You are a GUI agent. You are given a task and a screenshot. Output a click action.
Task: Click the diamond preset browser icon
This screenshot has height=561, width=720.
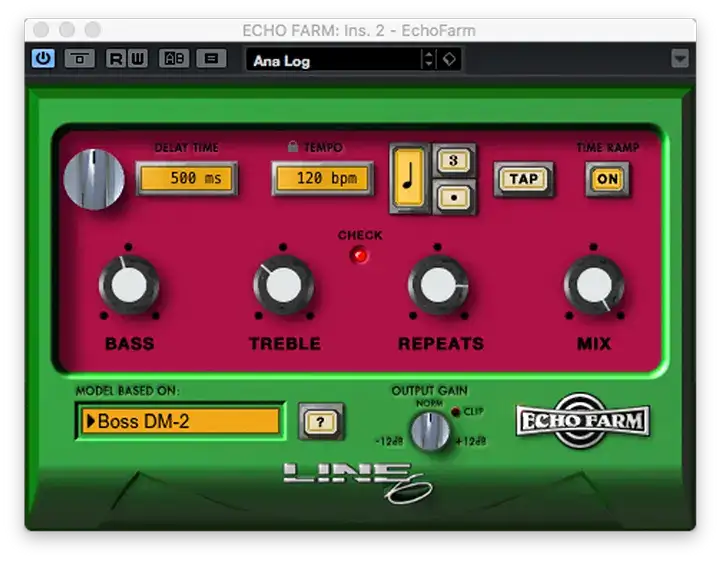click(x=449, y=60)
